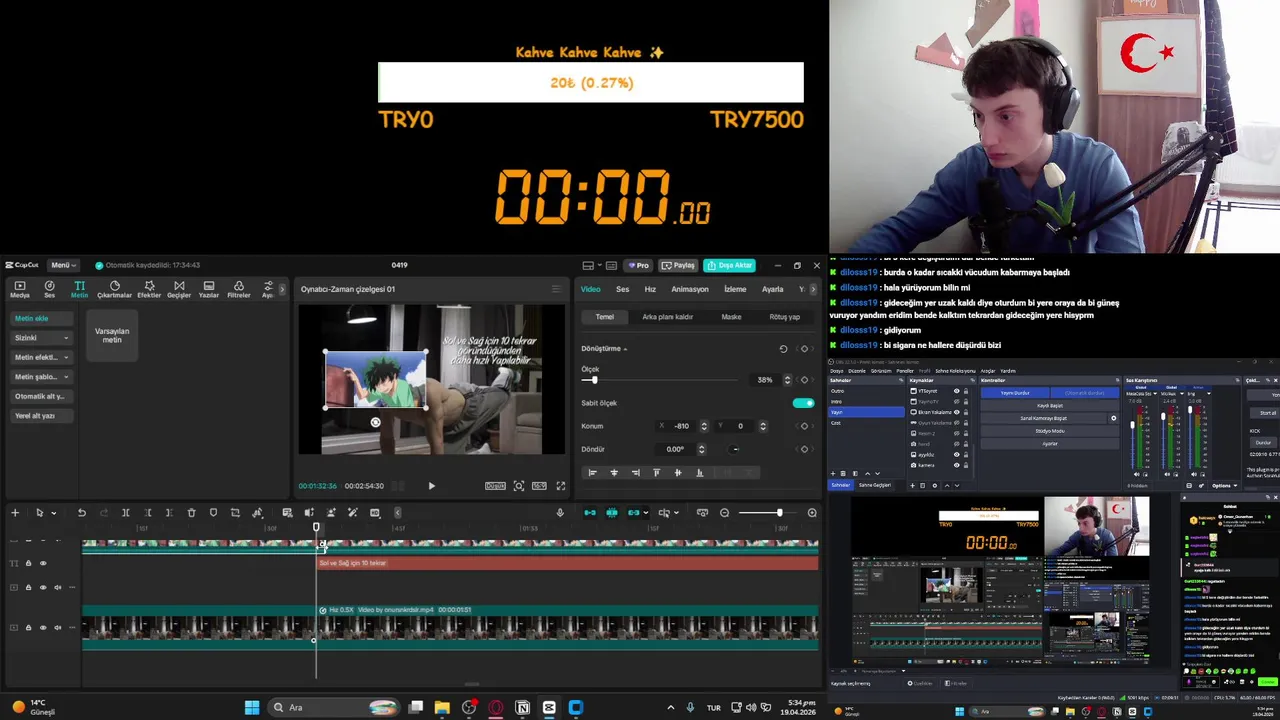Open the Dosya menu in OBS
Viewport: 1280px width, 720px height.
[x=837, y=371]
